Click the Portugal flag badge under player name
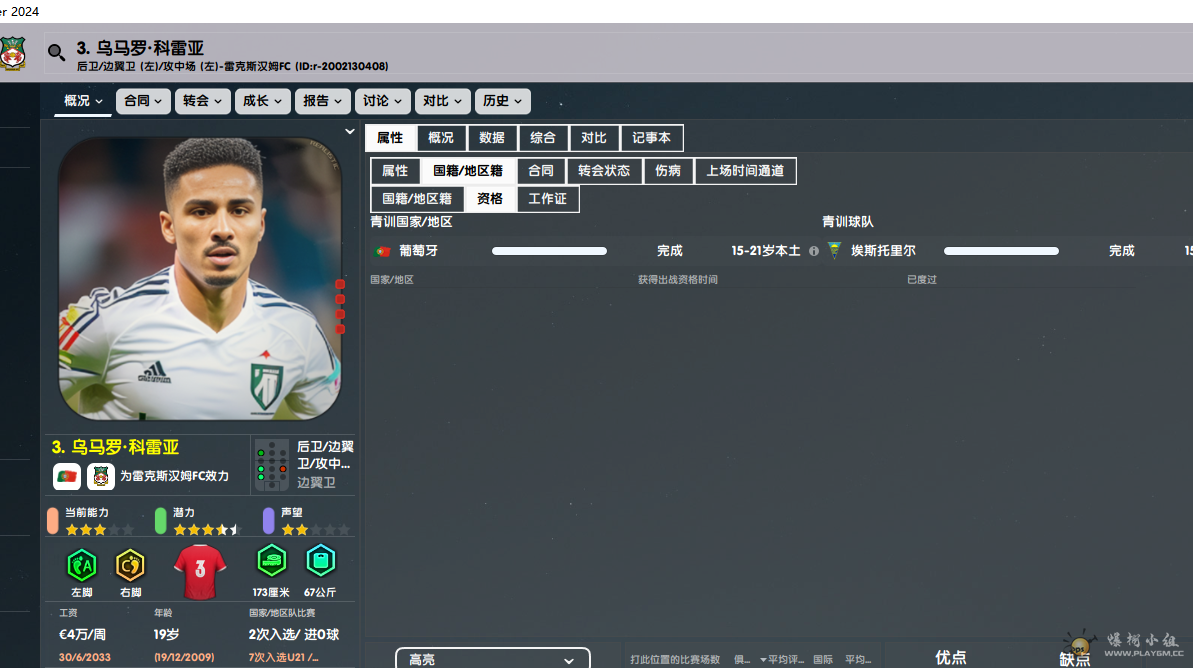Viewport: 1193px width, 668px height. pyautogui.click(x=67, y=477)
